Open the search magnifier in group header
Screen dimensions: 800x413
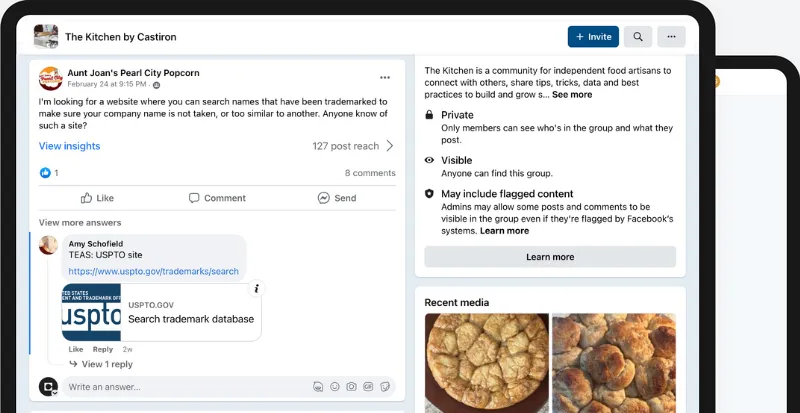[x=638, y=37]
